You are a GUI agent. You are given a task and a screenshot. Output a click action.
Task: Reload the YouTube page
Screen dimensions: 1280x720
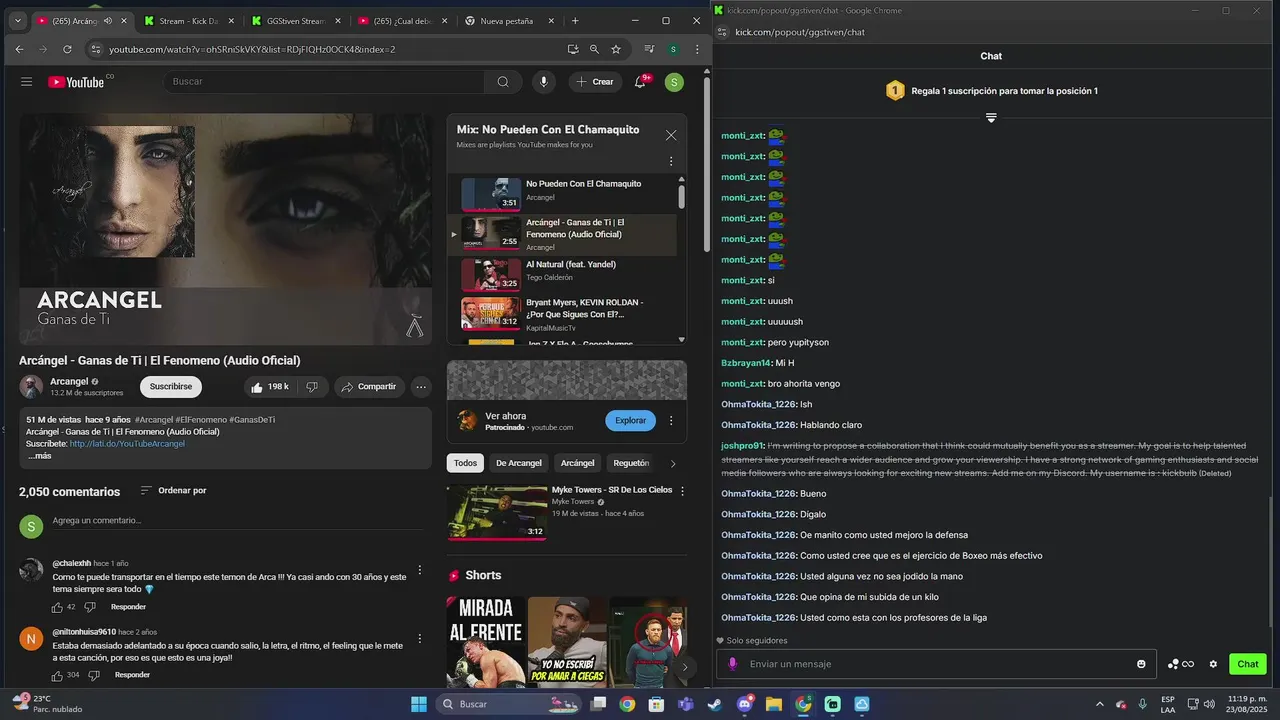click(67, 49)
